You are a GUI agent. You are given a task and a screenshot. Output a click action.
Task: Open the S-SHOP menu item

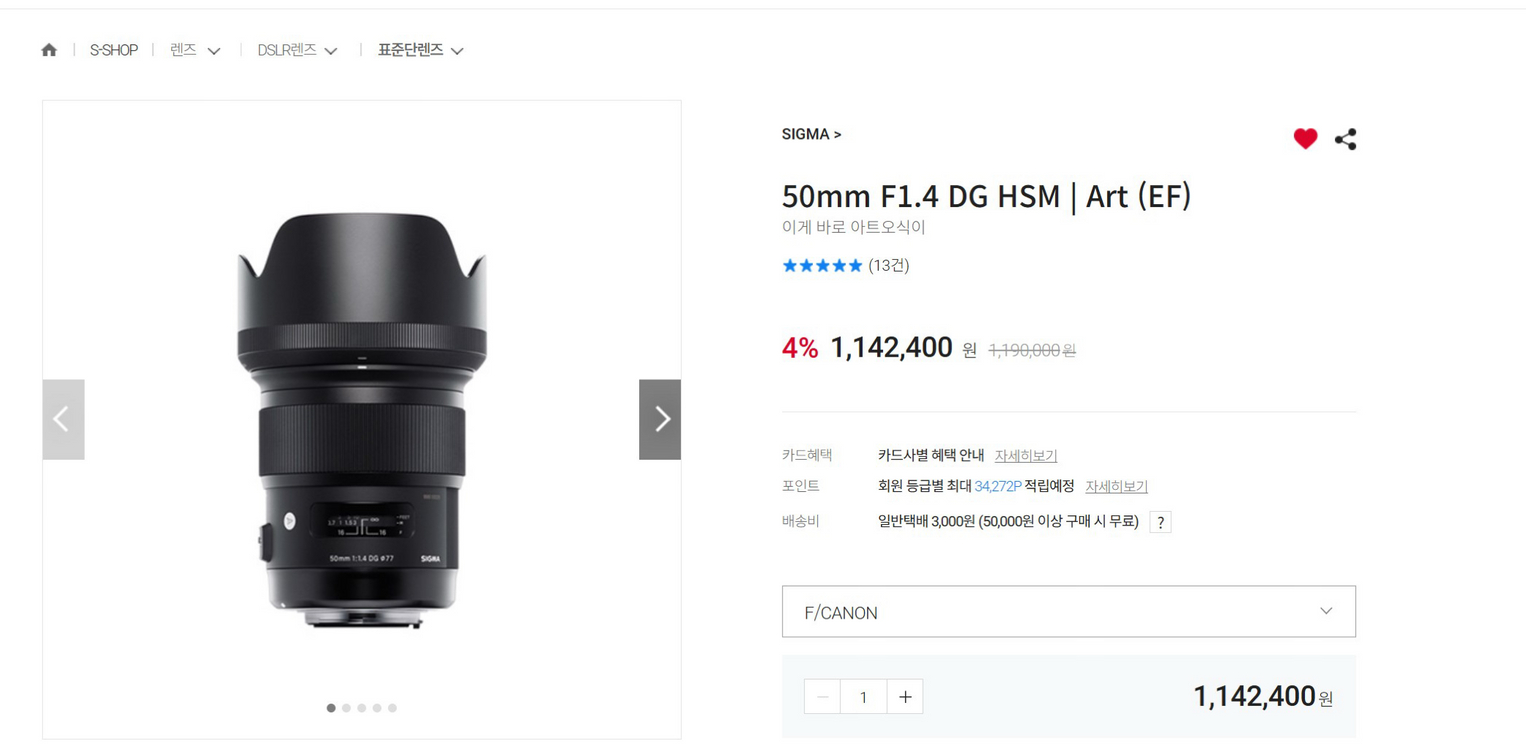(x=113, y=49)
